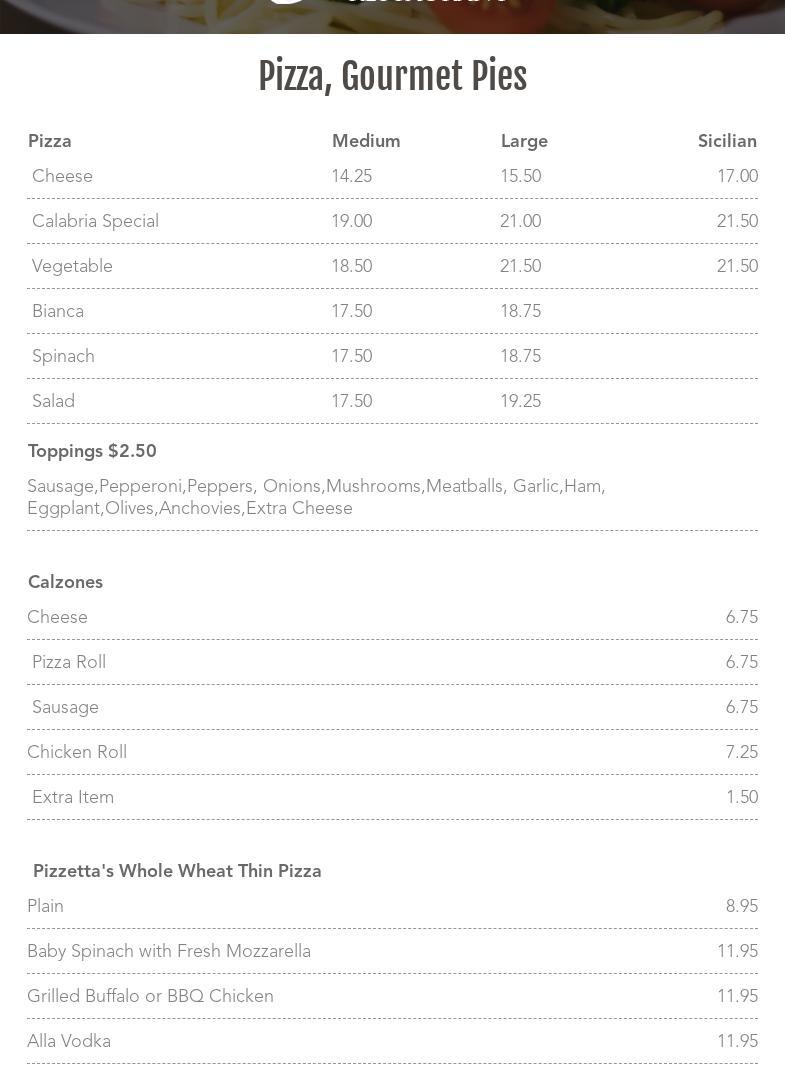Screen dimensions: 785x1088
Task: Select the Medium column header
Action: [366, 141]
